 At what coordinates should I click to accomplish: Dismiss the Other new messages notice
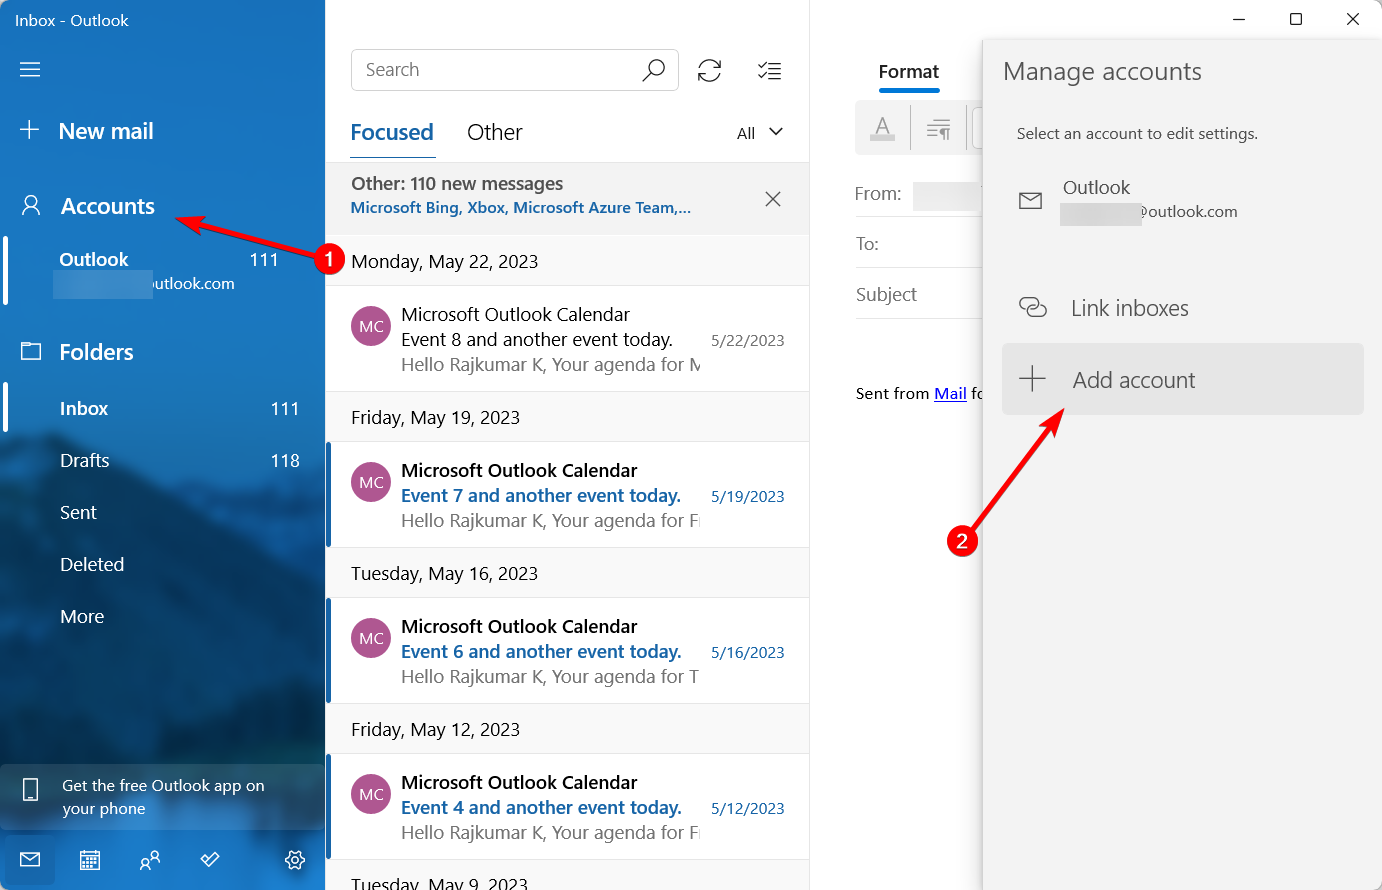[x=773, y=199]
